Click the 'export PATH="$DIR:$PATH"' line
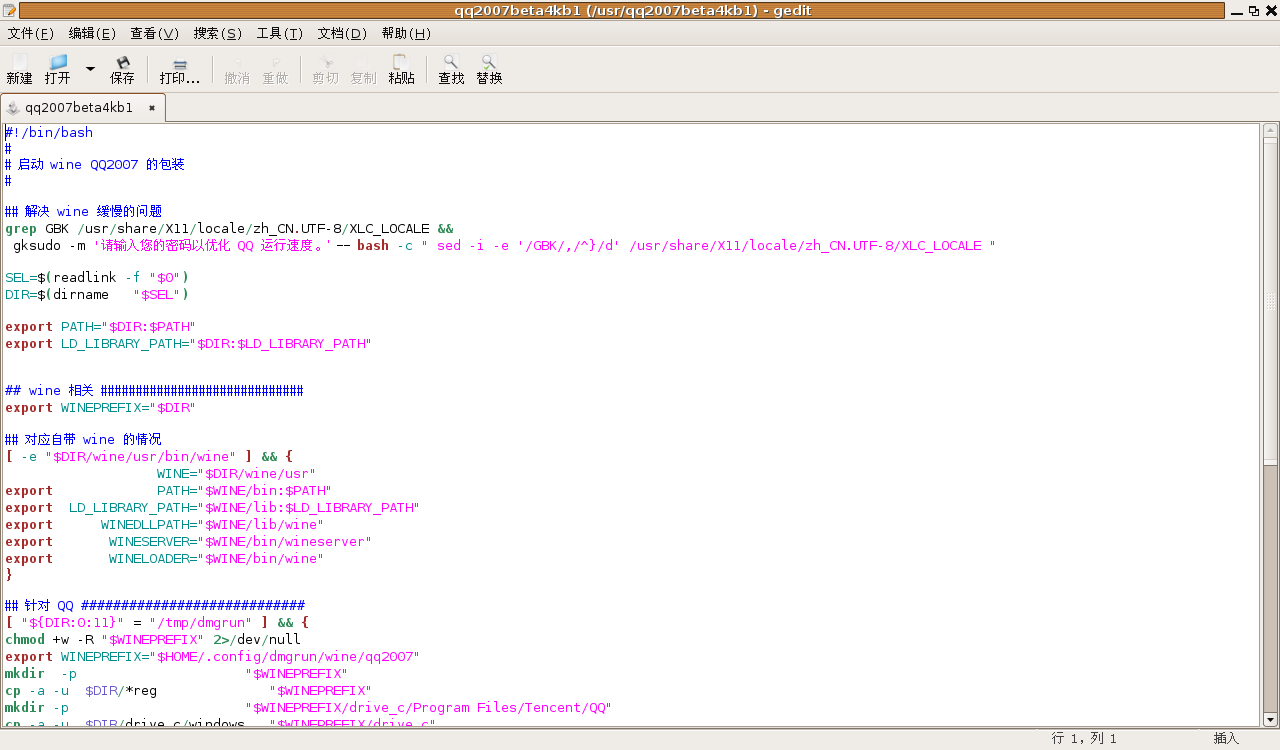The height and width of the screenshot is (750, 1280). (100, 326)
